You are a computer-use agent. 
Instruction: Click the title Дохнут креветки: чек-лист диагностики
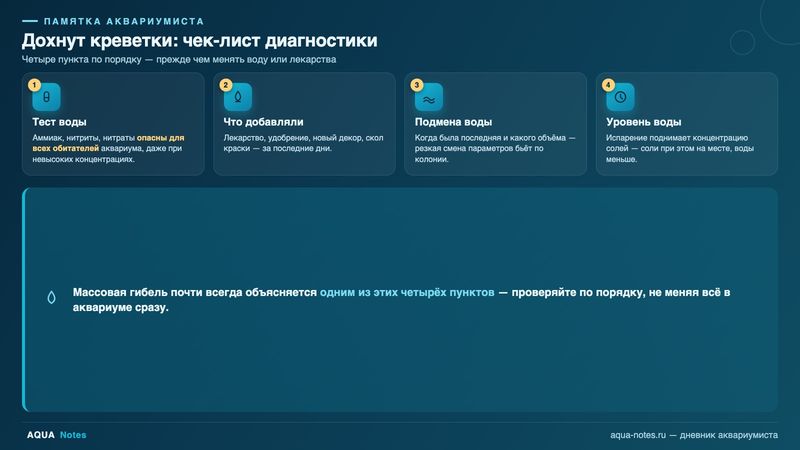point(199,40)
